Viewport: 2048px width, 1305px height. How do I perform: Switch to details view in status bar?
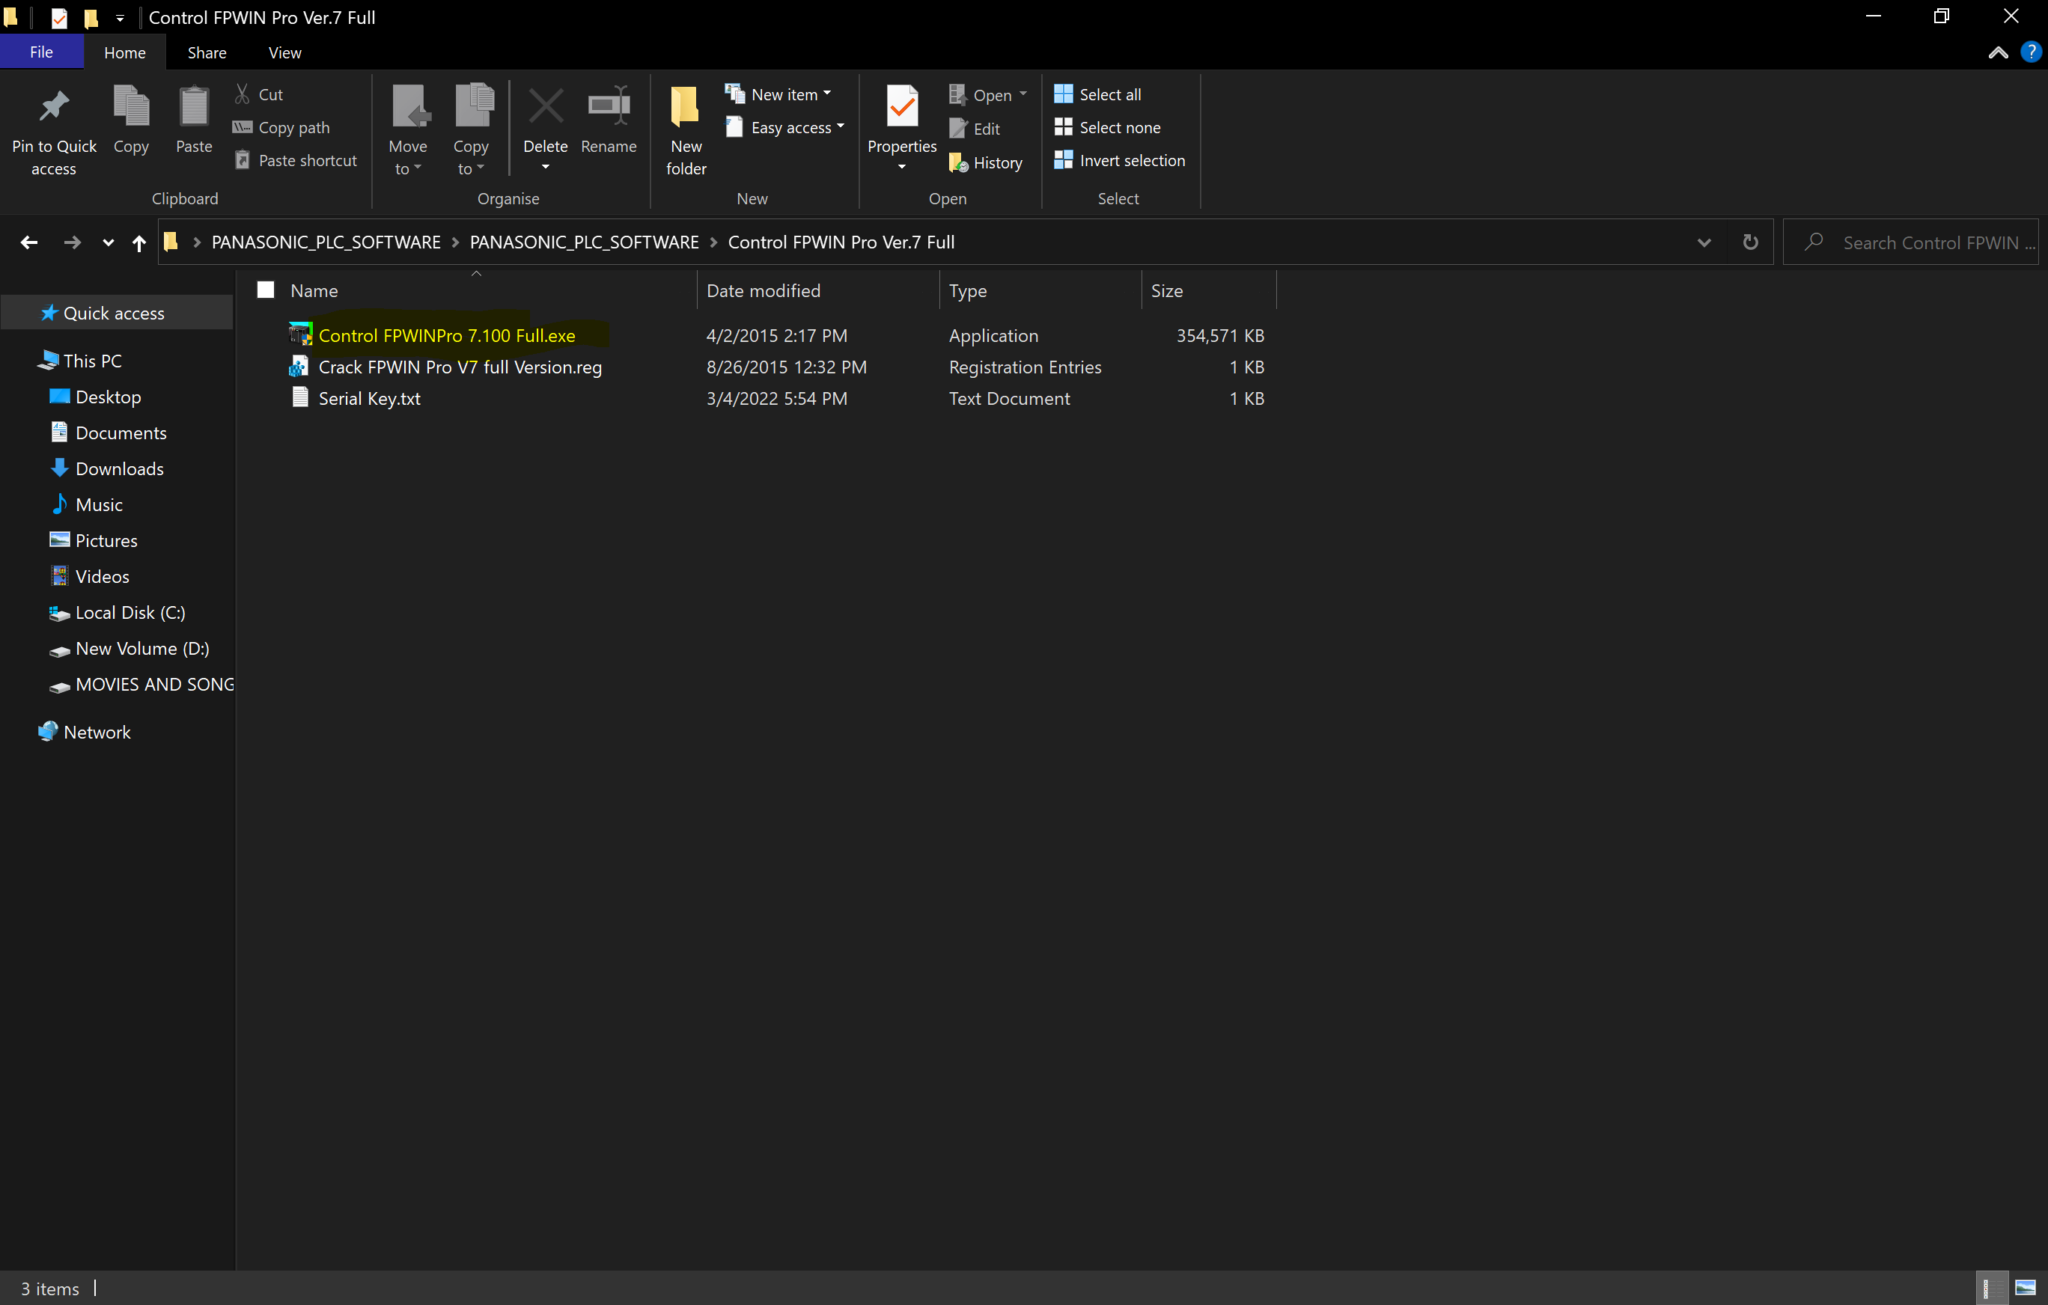1991,1288
